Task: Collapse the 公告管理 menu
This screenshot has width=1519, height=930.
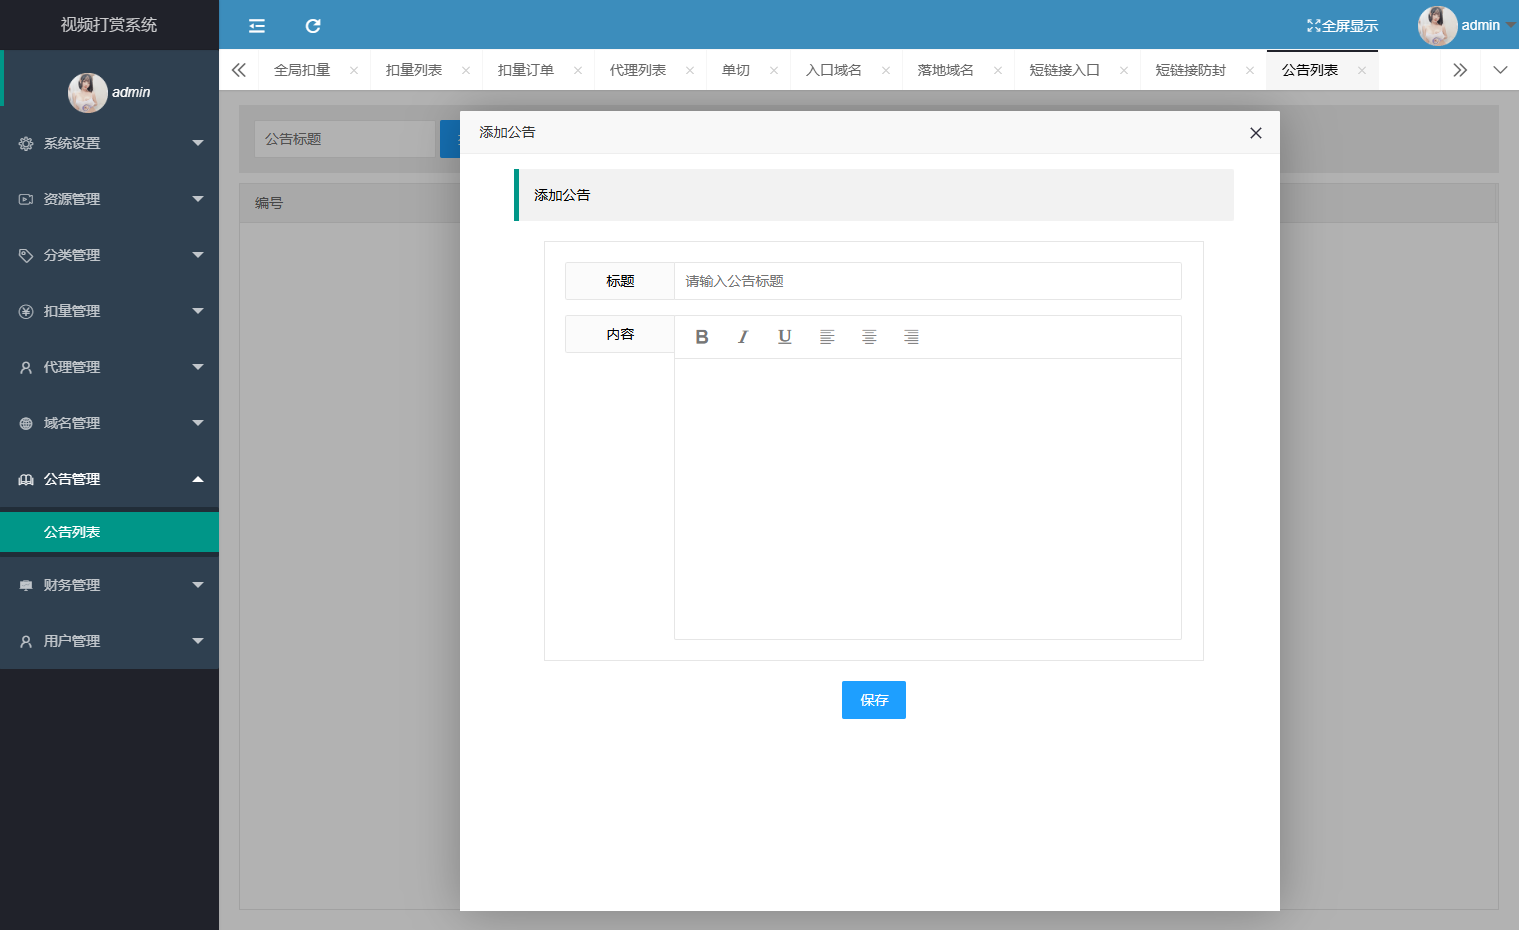Action: [x=109, y=479]
